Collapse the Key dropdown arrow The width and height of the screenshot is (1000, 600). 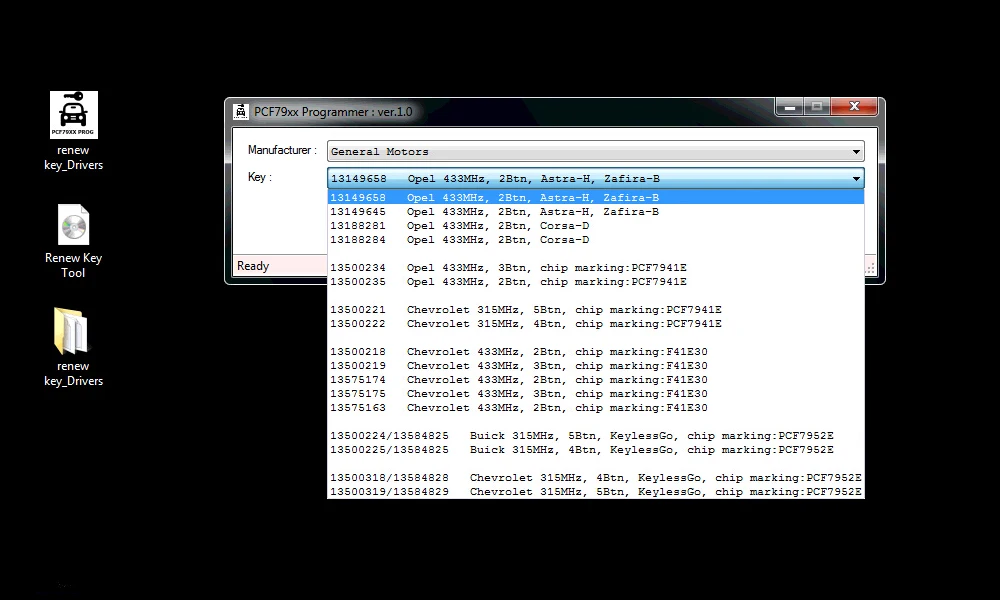click(x=857, y=179)
